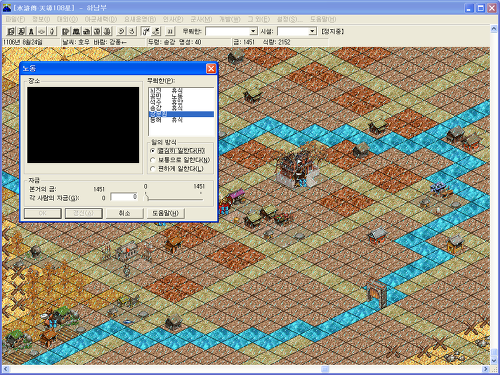Select 보통으로 일한다(N) work mode
Image resolution: width=500 pixels, height=375 pixels.
[180, 160]
